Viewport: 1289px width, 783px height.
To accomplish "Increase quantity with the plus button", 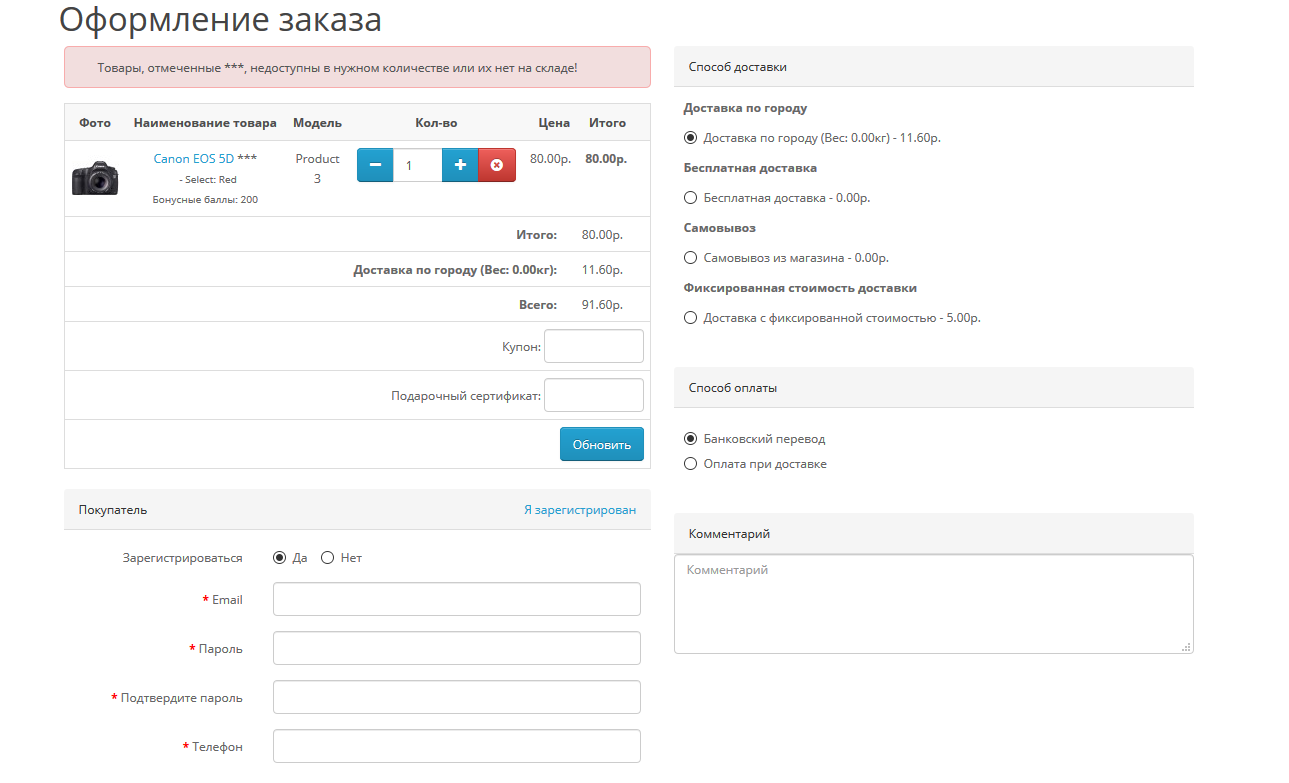I will pos(460,165).
